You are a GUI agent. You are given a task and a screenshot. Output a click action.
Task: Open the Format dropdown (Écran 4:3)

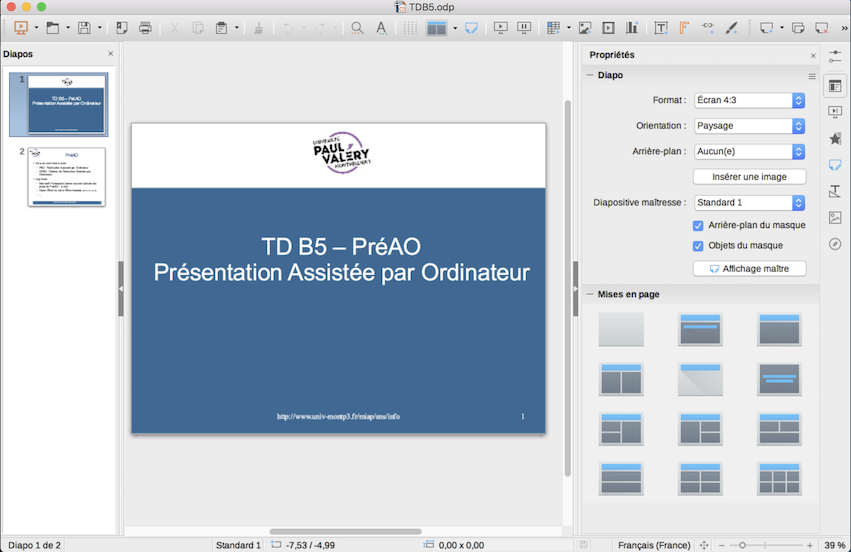pyautogui.click(x=749, y=100)
